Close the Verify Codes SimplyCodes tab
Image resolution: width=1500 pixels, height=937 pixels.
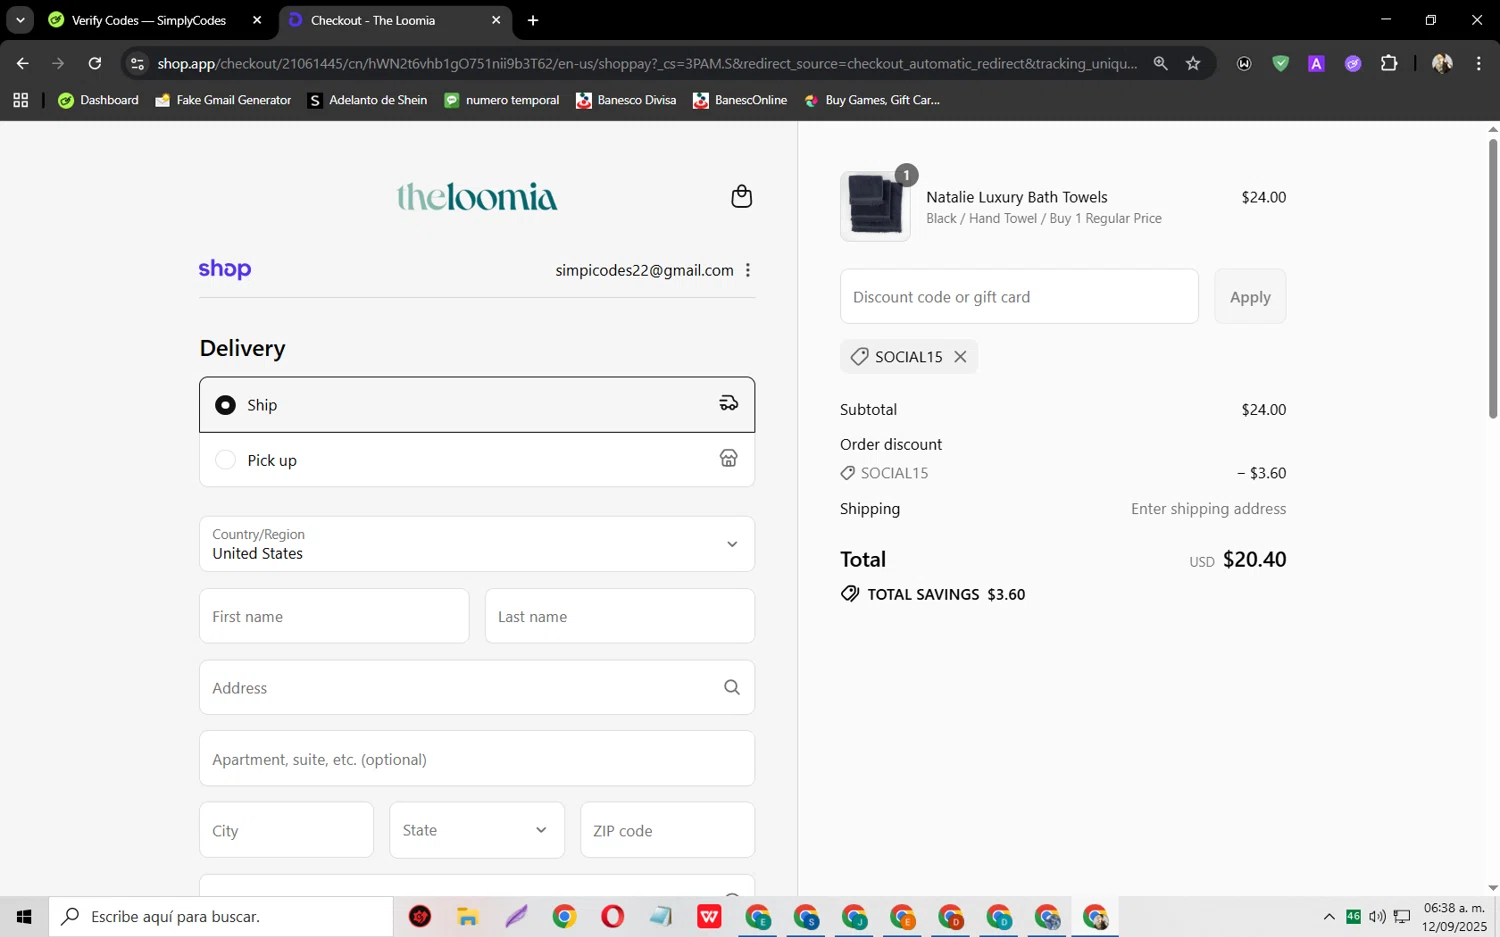coord(257,20)
